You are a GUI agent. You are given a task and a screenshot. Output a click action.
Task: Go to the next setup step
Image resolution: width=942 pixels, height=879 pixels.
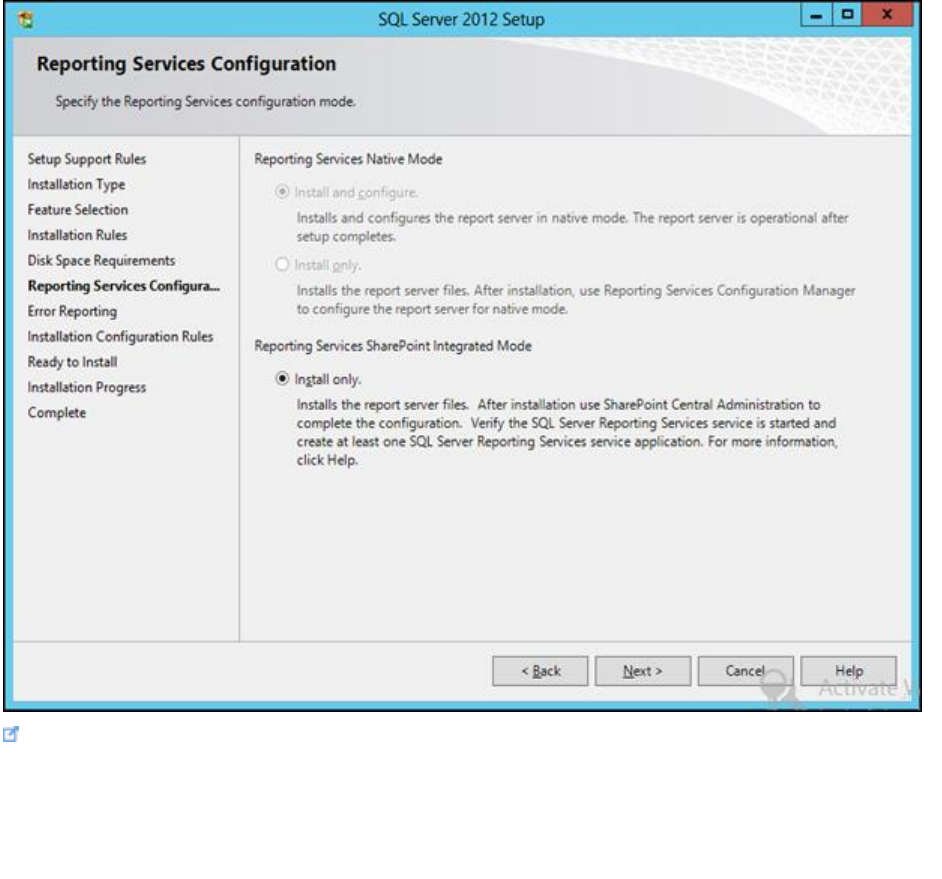point(643,671)
